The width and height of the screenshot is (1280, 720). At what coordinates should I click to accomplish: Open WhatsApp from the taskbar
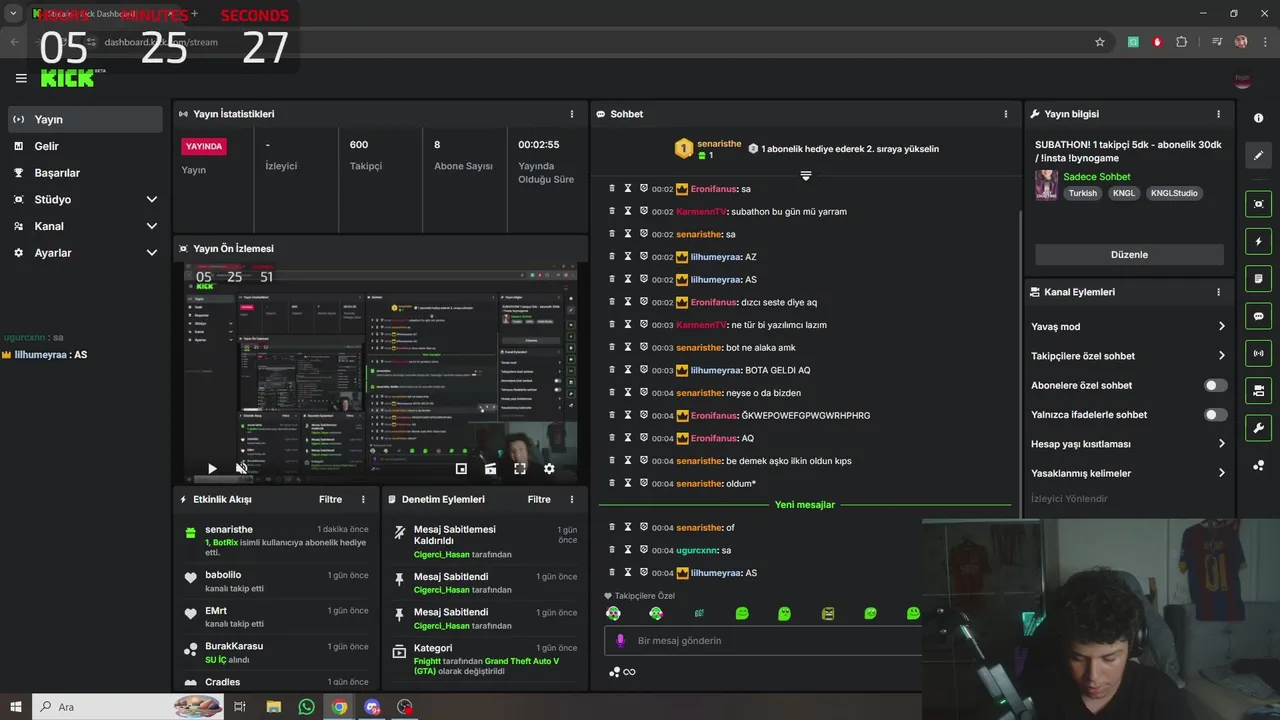point(306,707)
